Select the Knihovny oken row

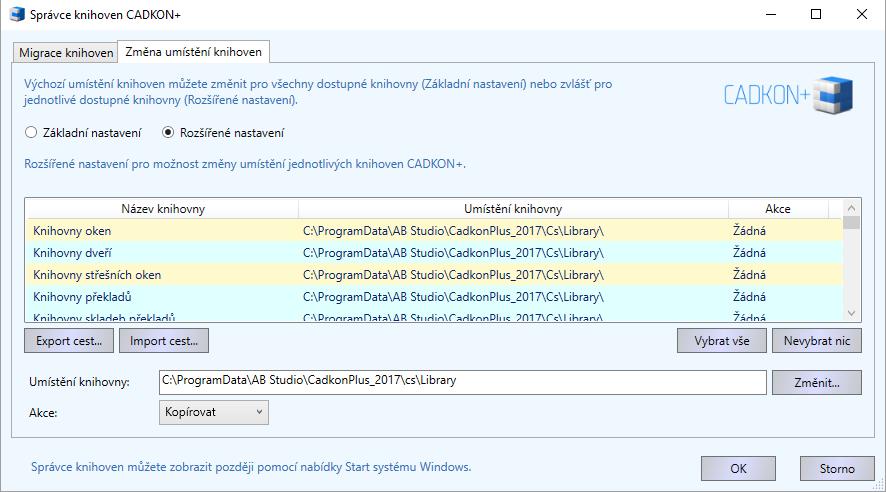(x=434, y=230)
